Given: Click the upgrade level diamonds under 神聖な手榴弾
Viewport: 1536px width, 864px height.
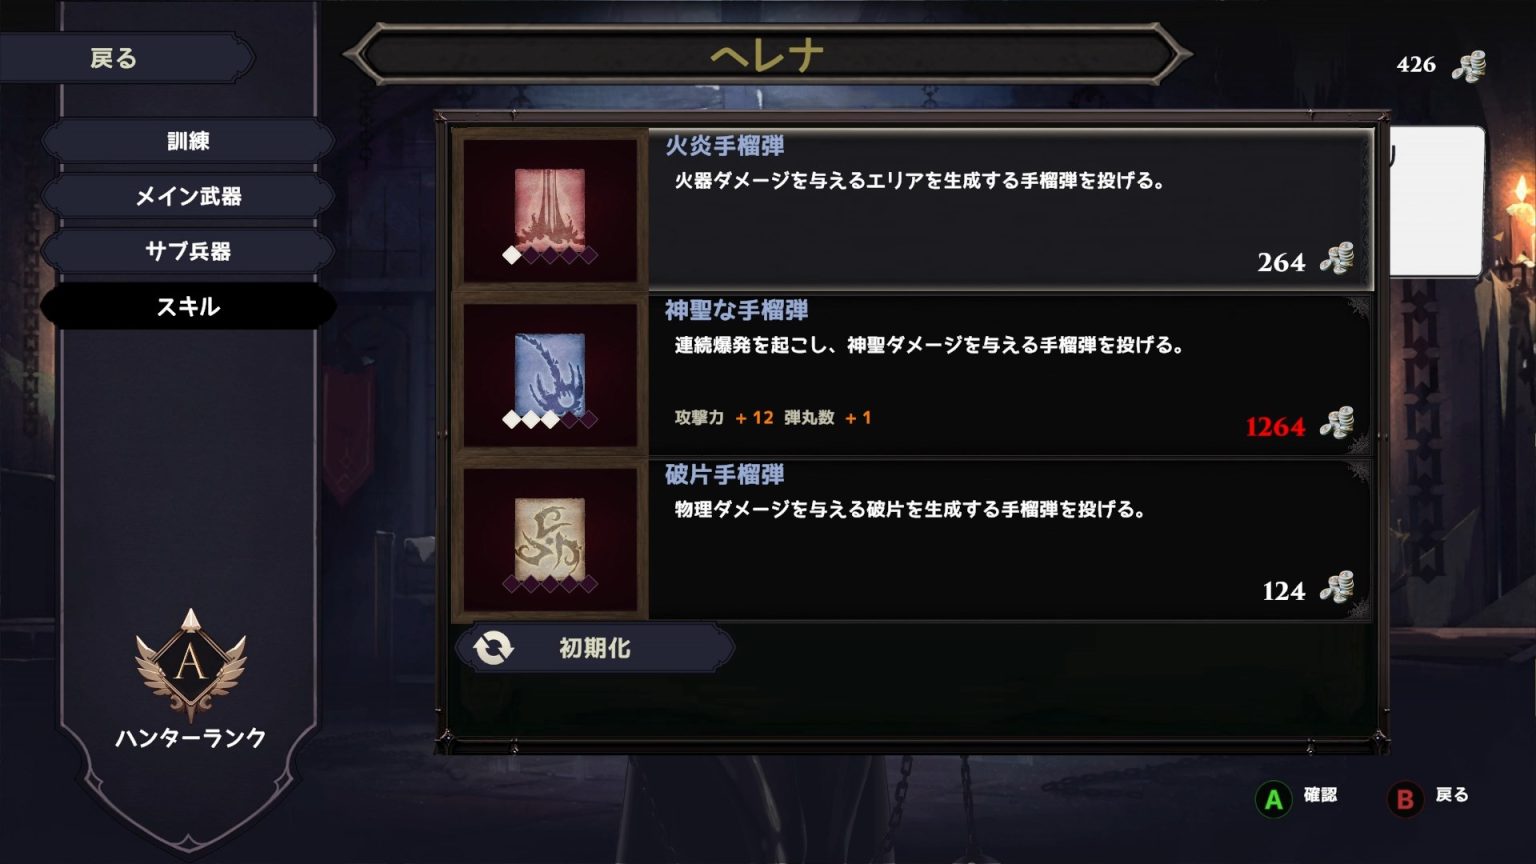Looking at the screenshot, I should pyautogui.click(x=550, y=420).
